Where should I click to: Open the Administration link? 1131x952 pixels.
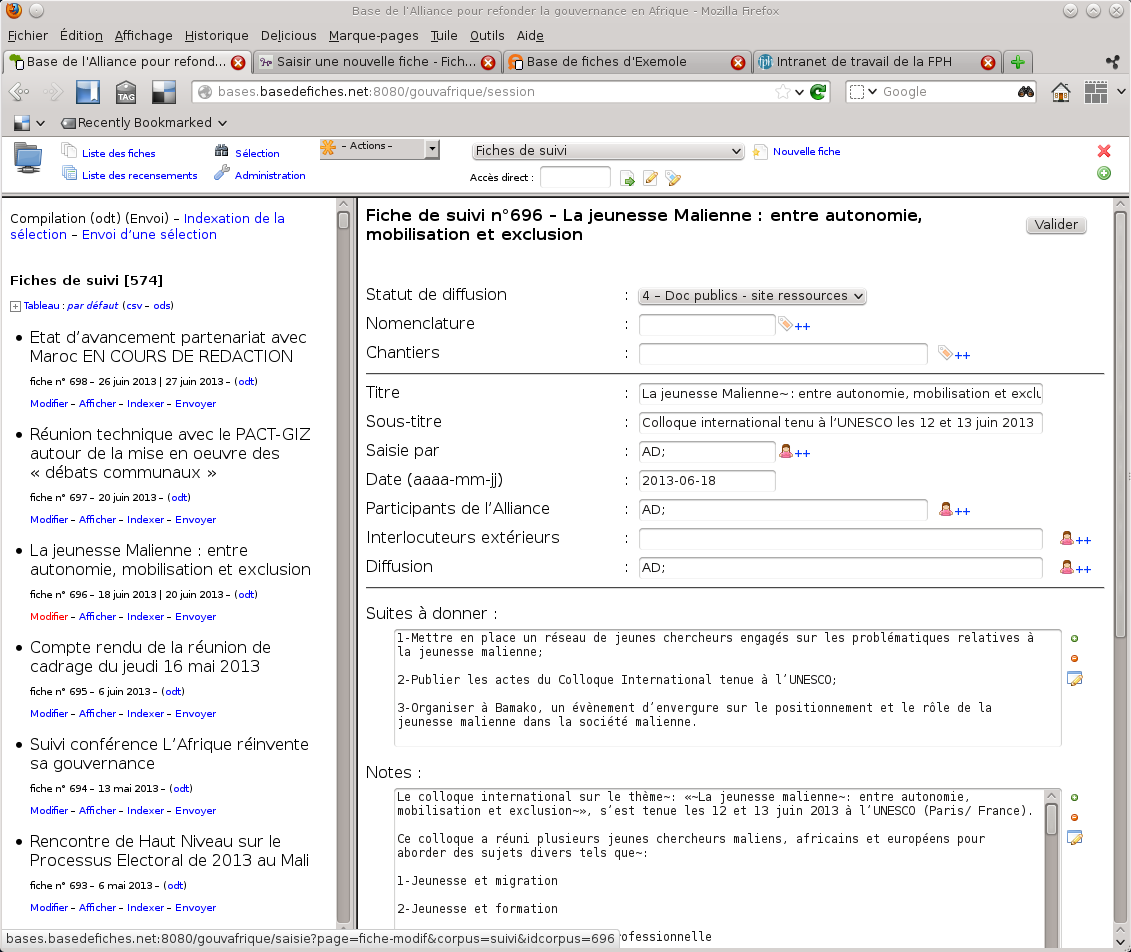[270, 175]
